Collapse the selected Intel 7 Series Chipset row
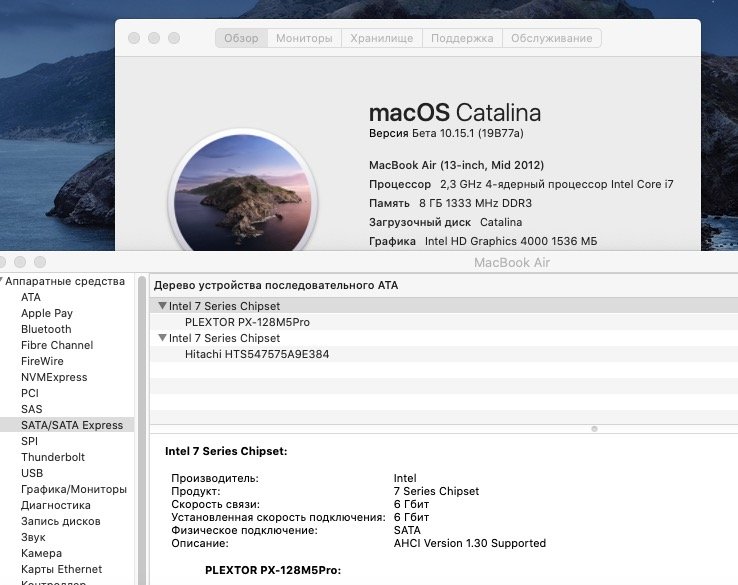Screen dimensions: 738x585 (x=162, y=306)
